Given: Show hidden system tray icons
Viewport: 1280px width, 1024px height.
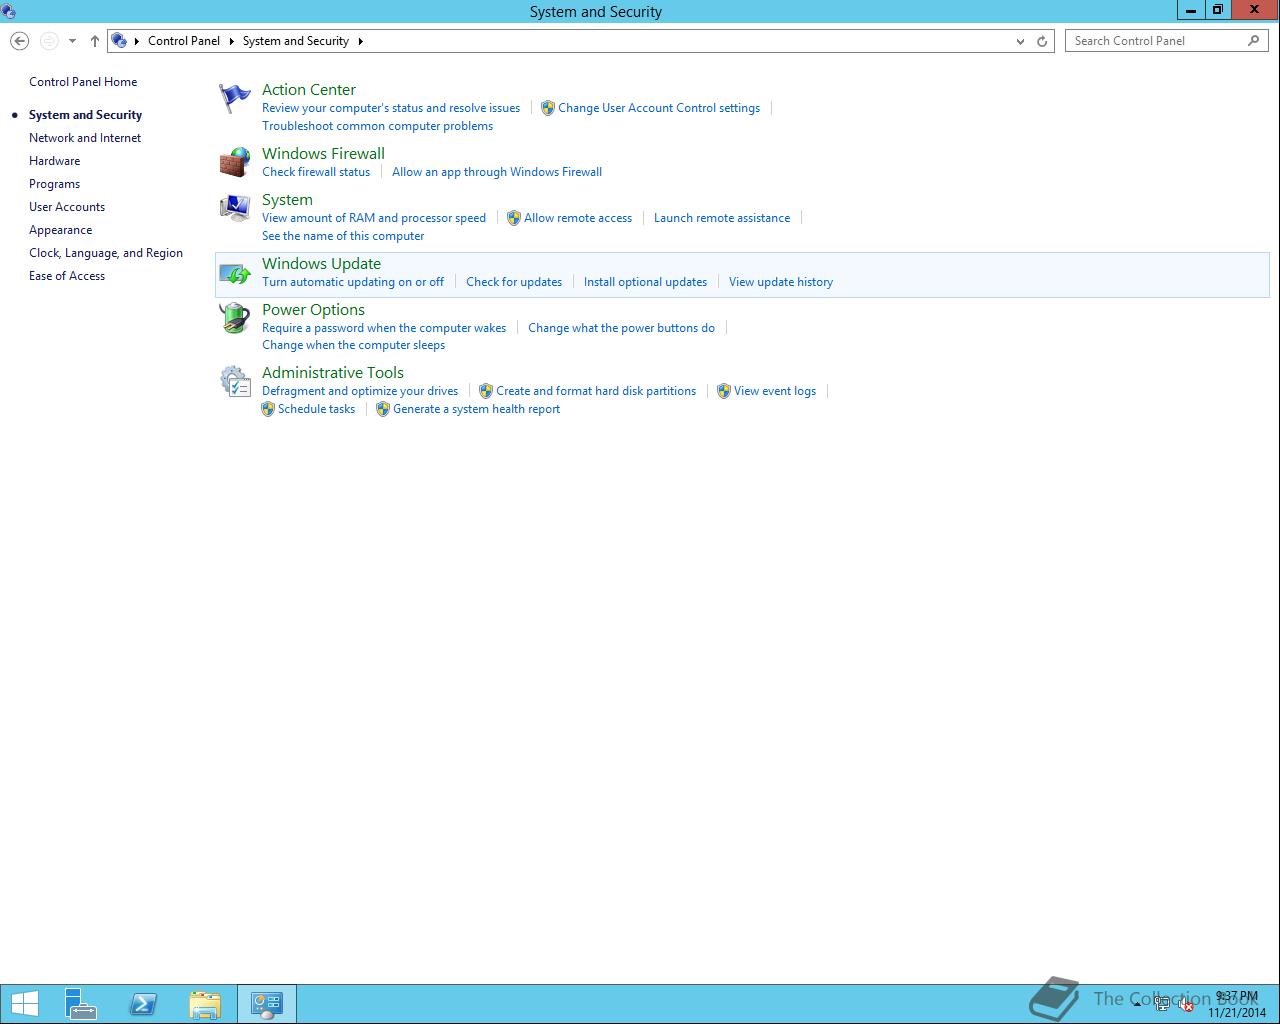Looking at the screenshot, I should pyautogui.click(x=1137, y=1004).
